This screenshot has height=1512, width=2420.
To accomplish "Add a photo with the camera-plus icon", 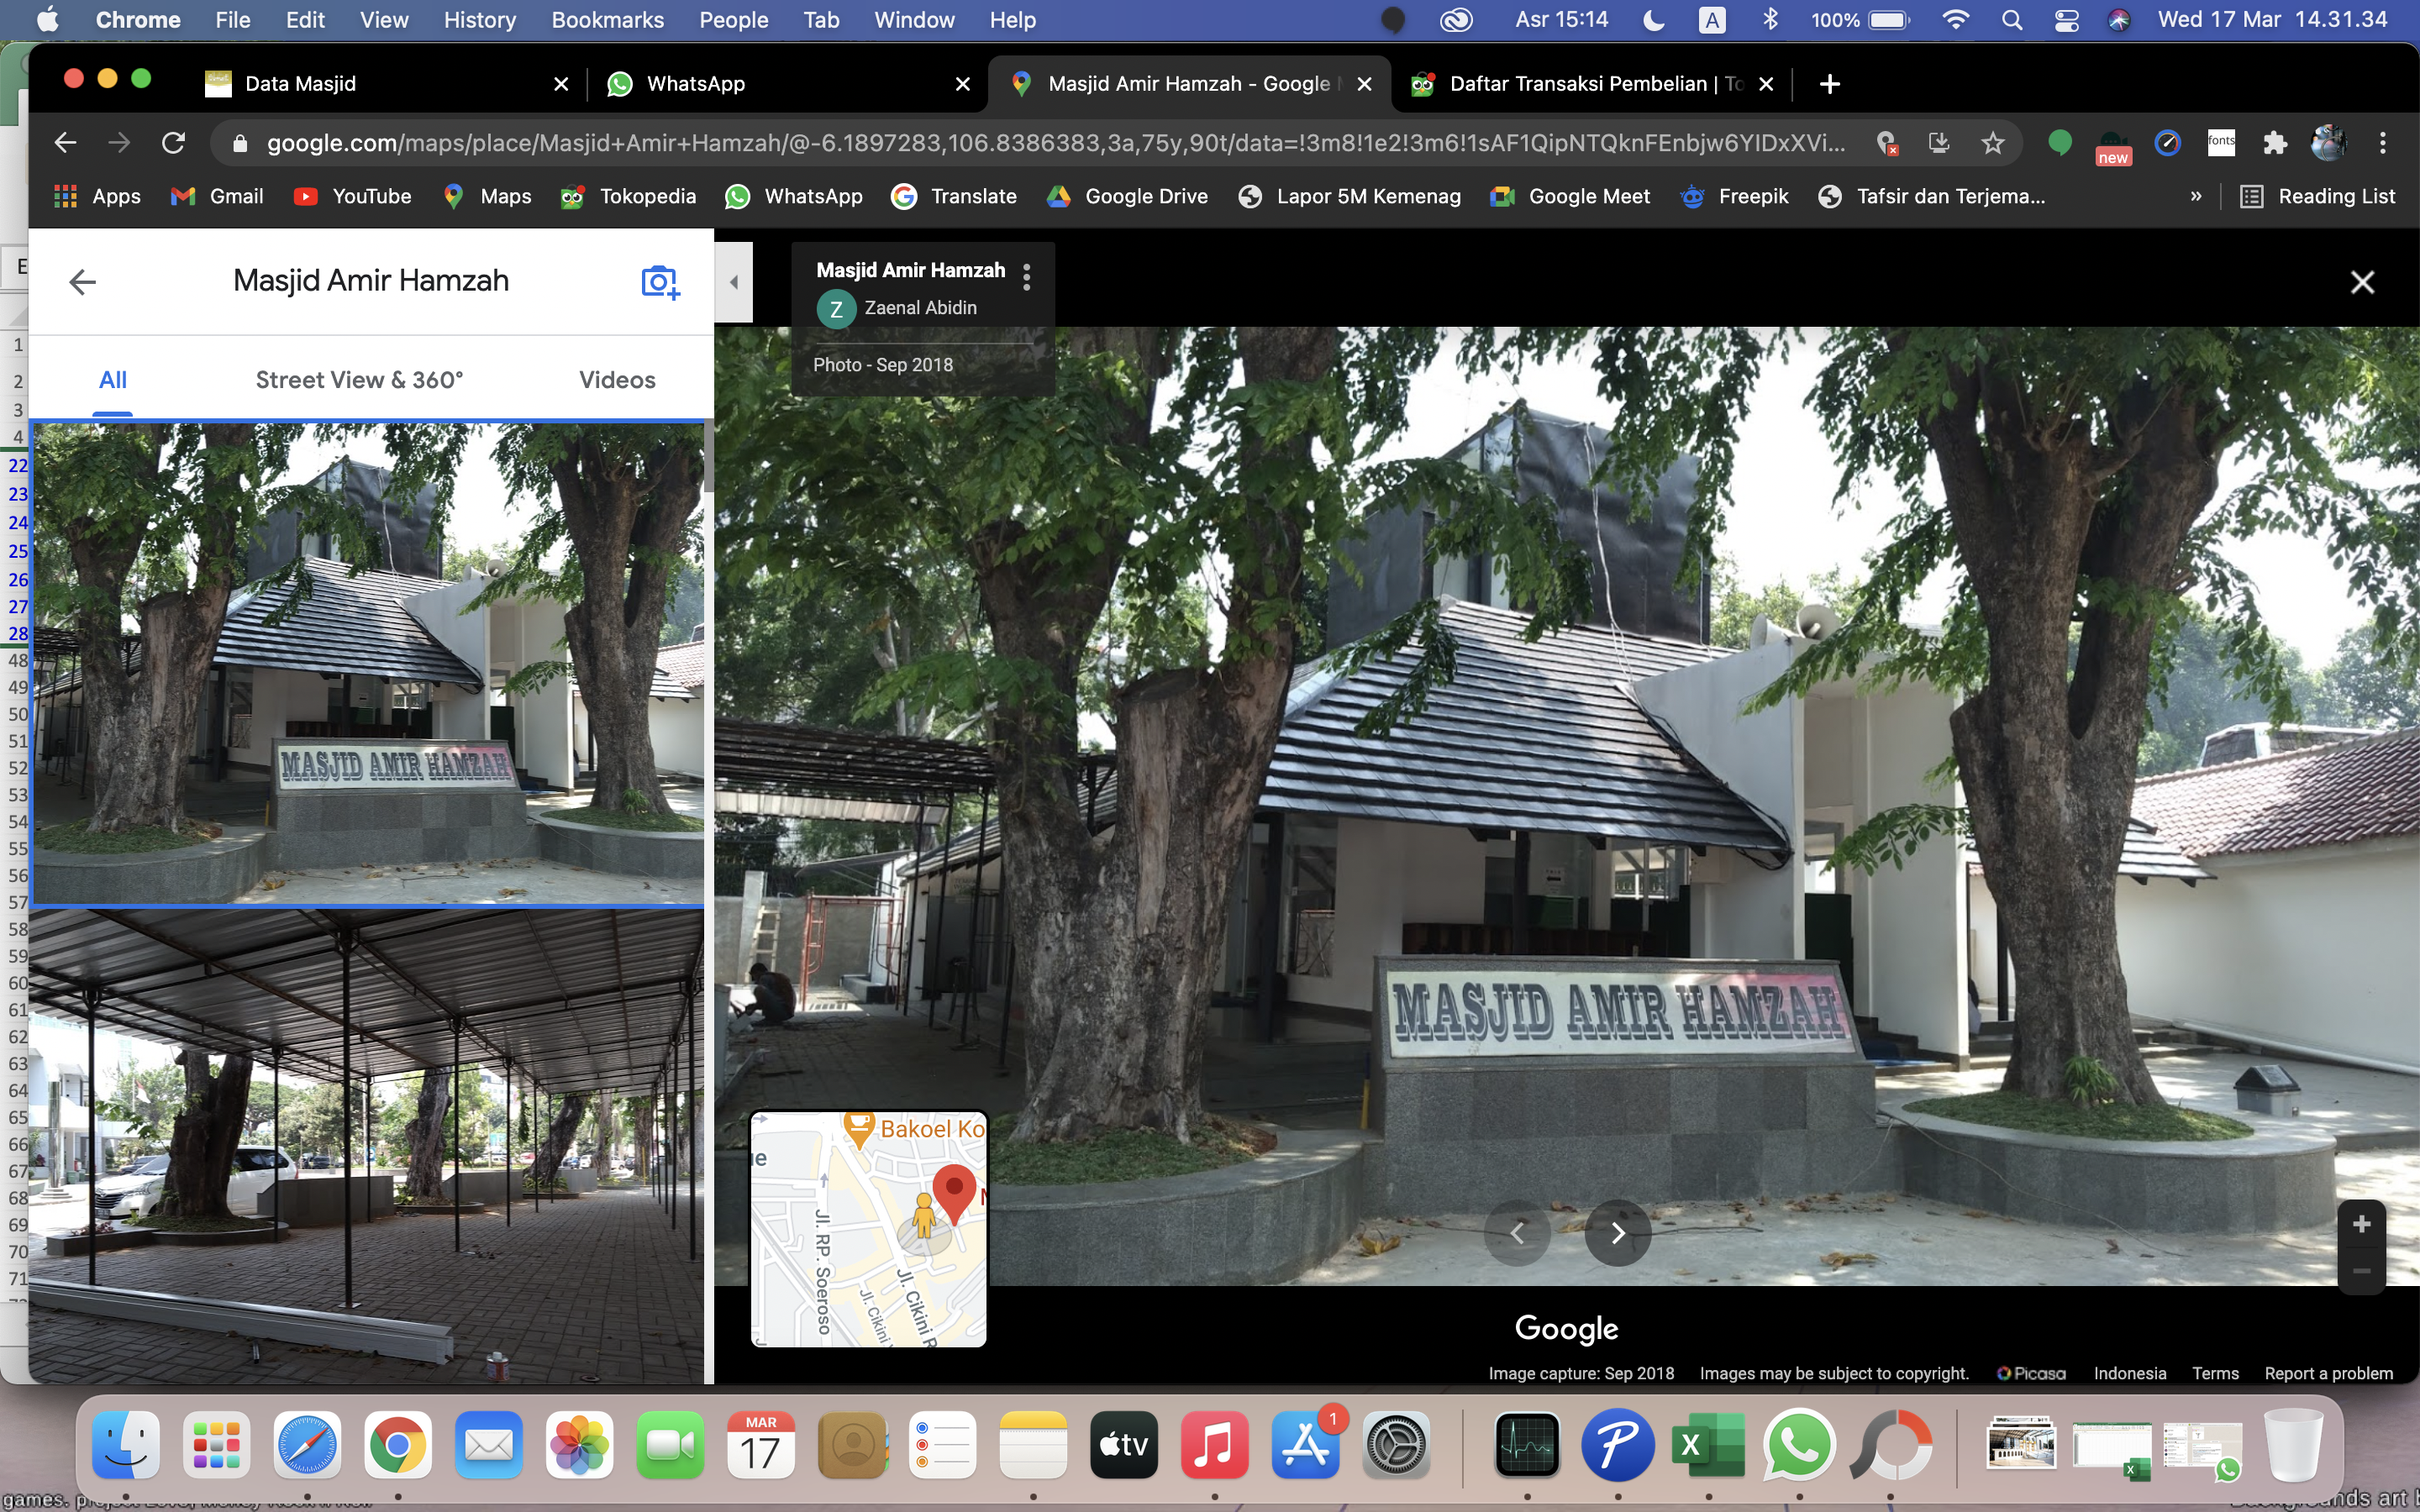I will [x=660, y=282].
